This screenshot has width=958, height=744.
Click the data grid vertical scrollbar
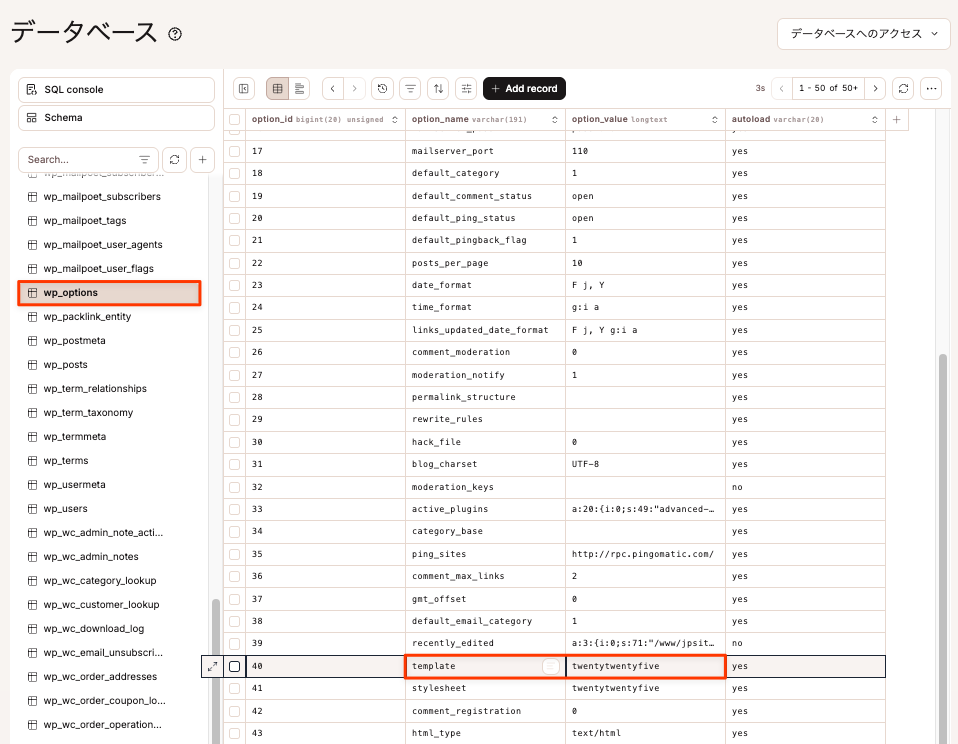click(943, 549)
